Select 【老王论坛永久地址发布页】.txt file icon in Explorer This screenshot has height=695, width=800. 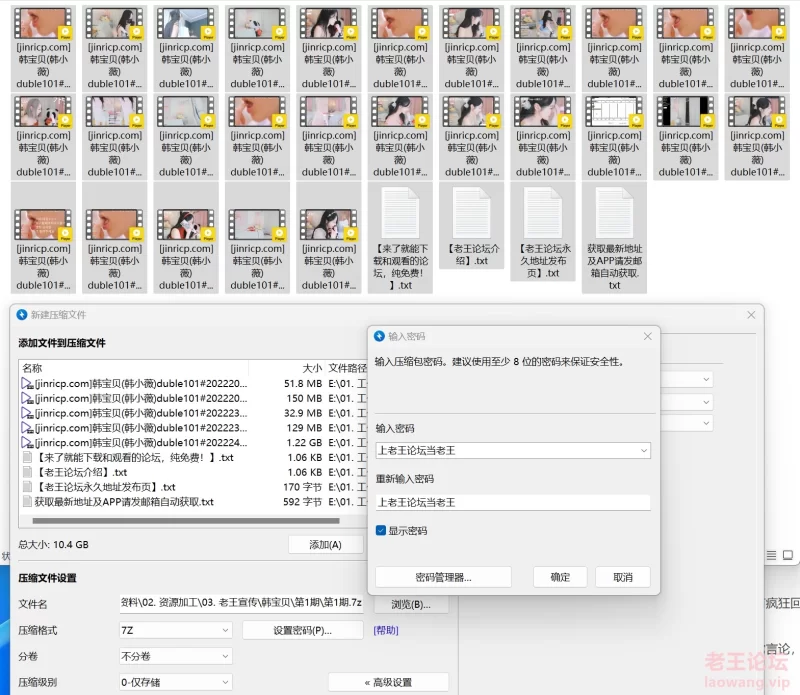click(543, 214)
